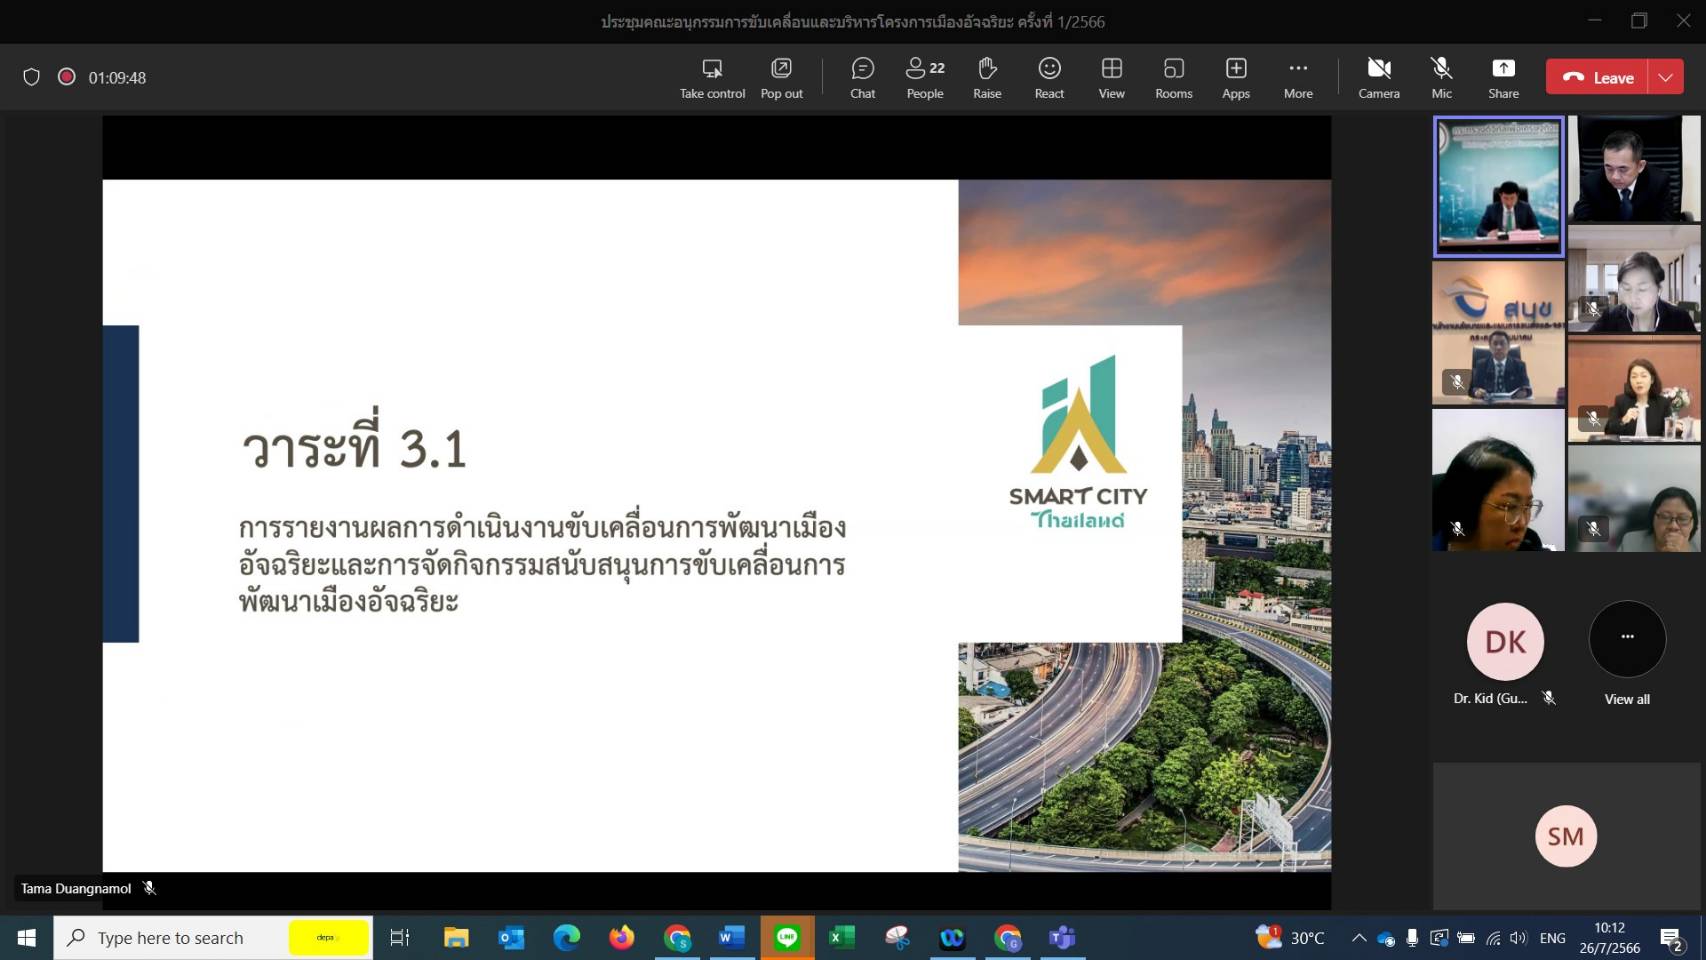Screen dimensions: 1706x960
Task: Open Microsoft Edge from taskbar
Action: pos(566,938)
